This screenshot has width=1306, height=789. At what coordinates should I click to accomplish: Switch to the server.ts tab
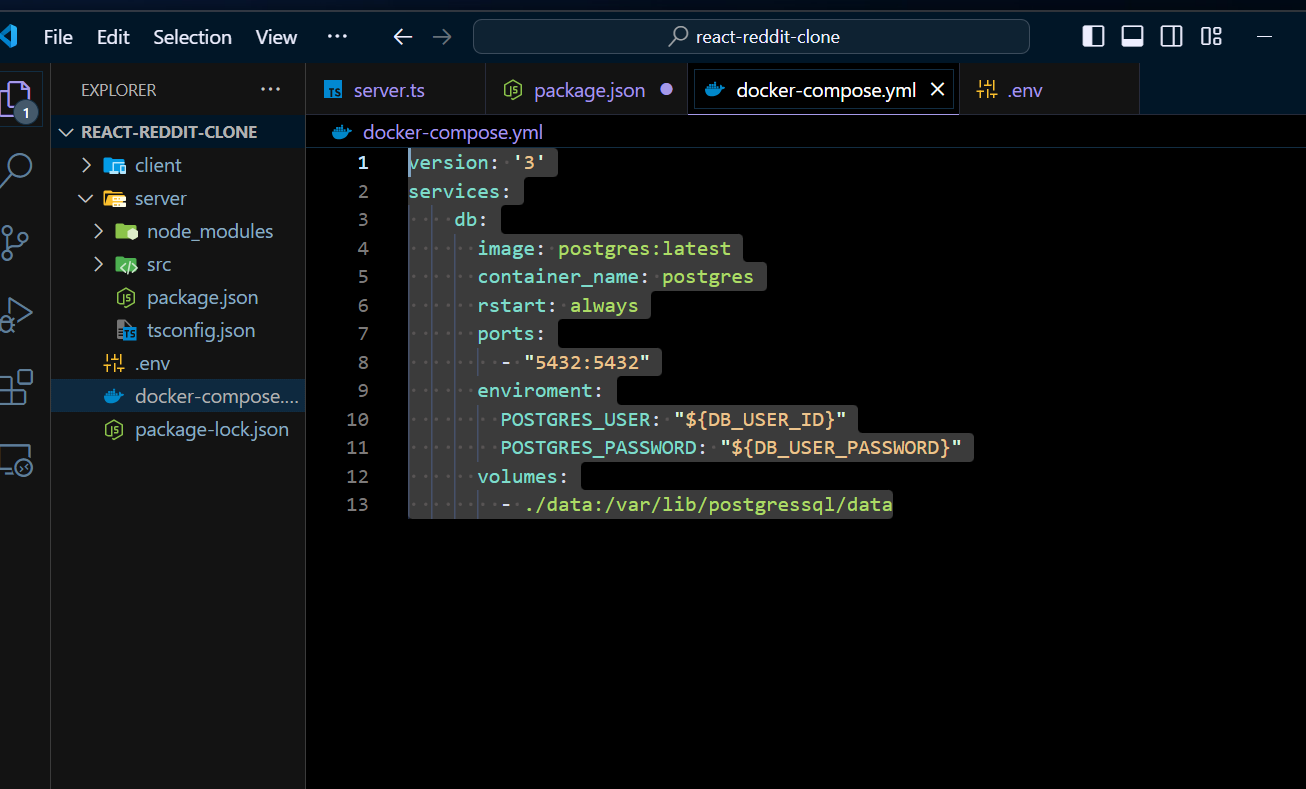coord(395,90)
